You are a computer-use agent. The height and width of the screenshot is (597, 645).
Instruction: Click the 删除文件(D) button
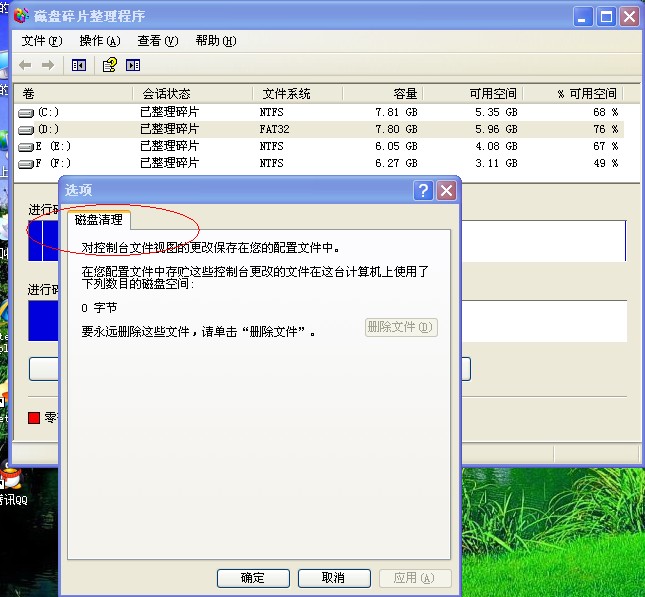(401, 328)
